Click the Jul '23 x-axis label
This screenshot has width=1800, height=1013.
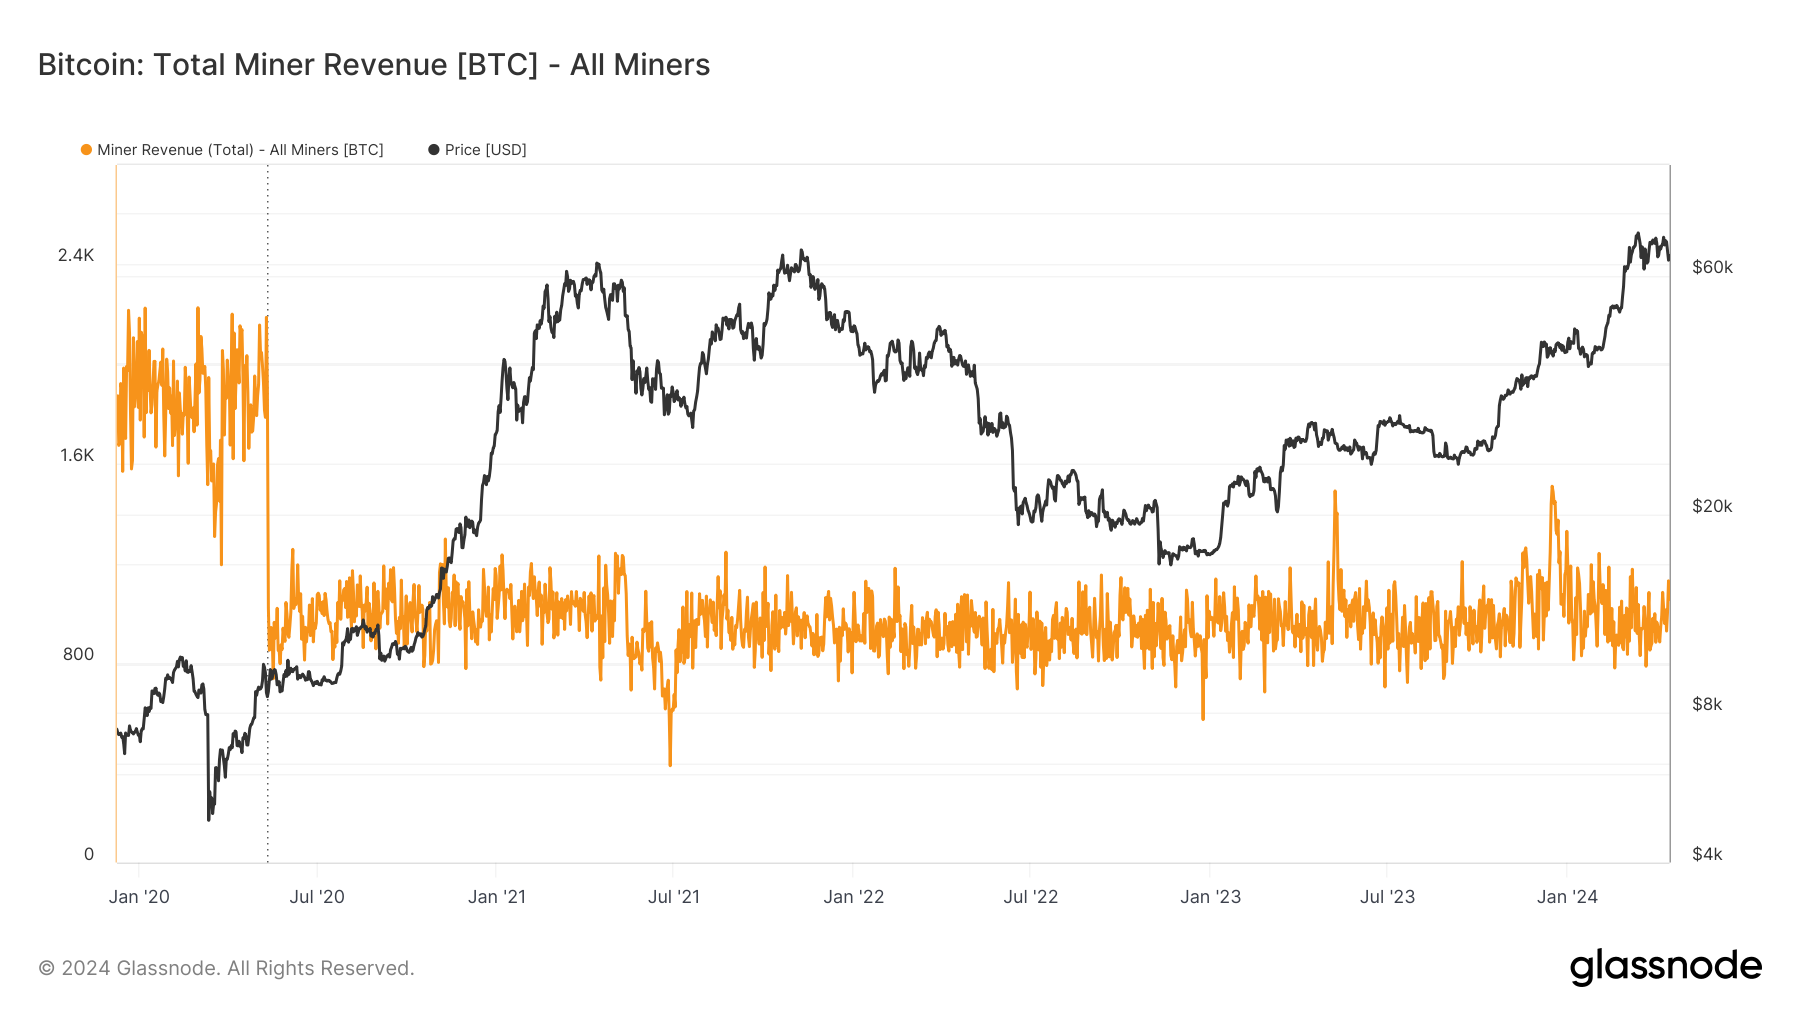pos(1388,897)
